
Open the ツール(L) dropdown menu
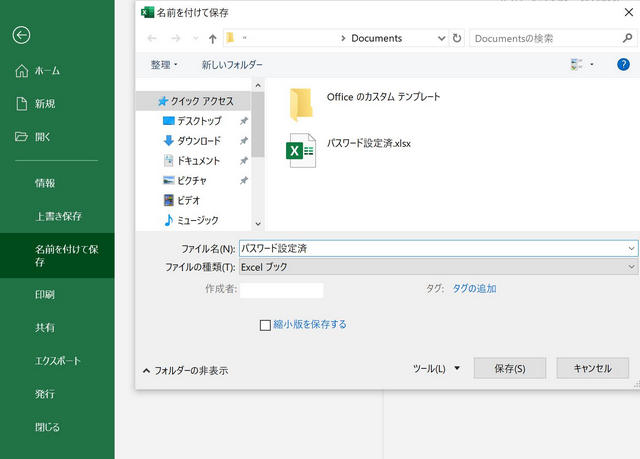point(436,369)
